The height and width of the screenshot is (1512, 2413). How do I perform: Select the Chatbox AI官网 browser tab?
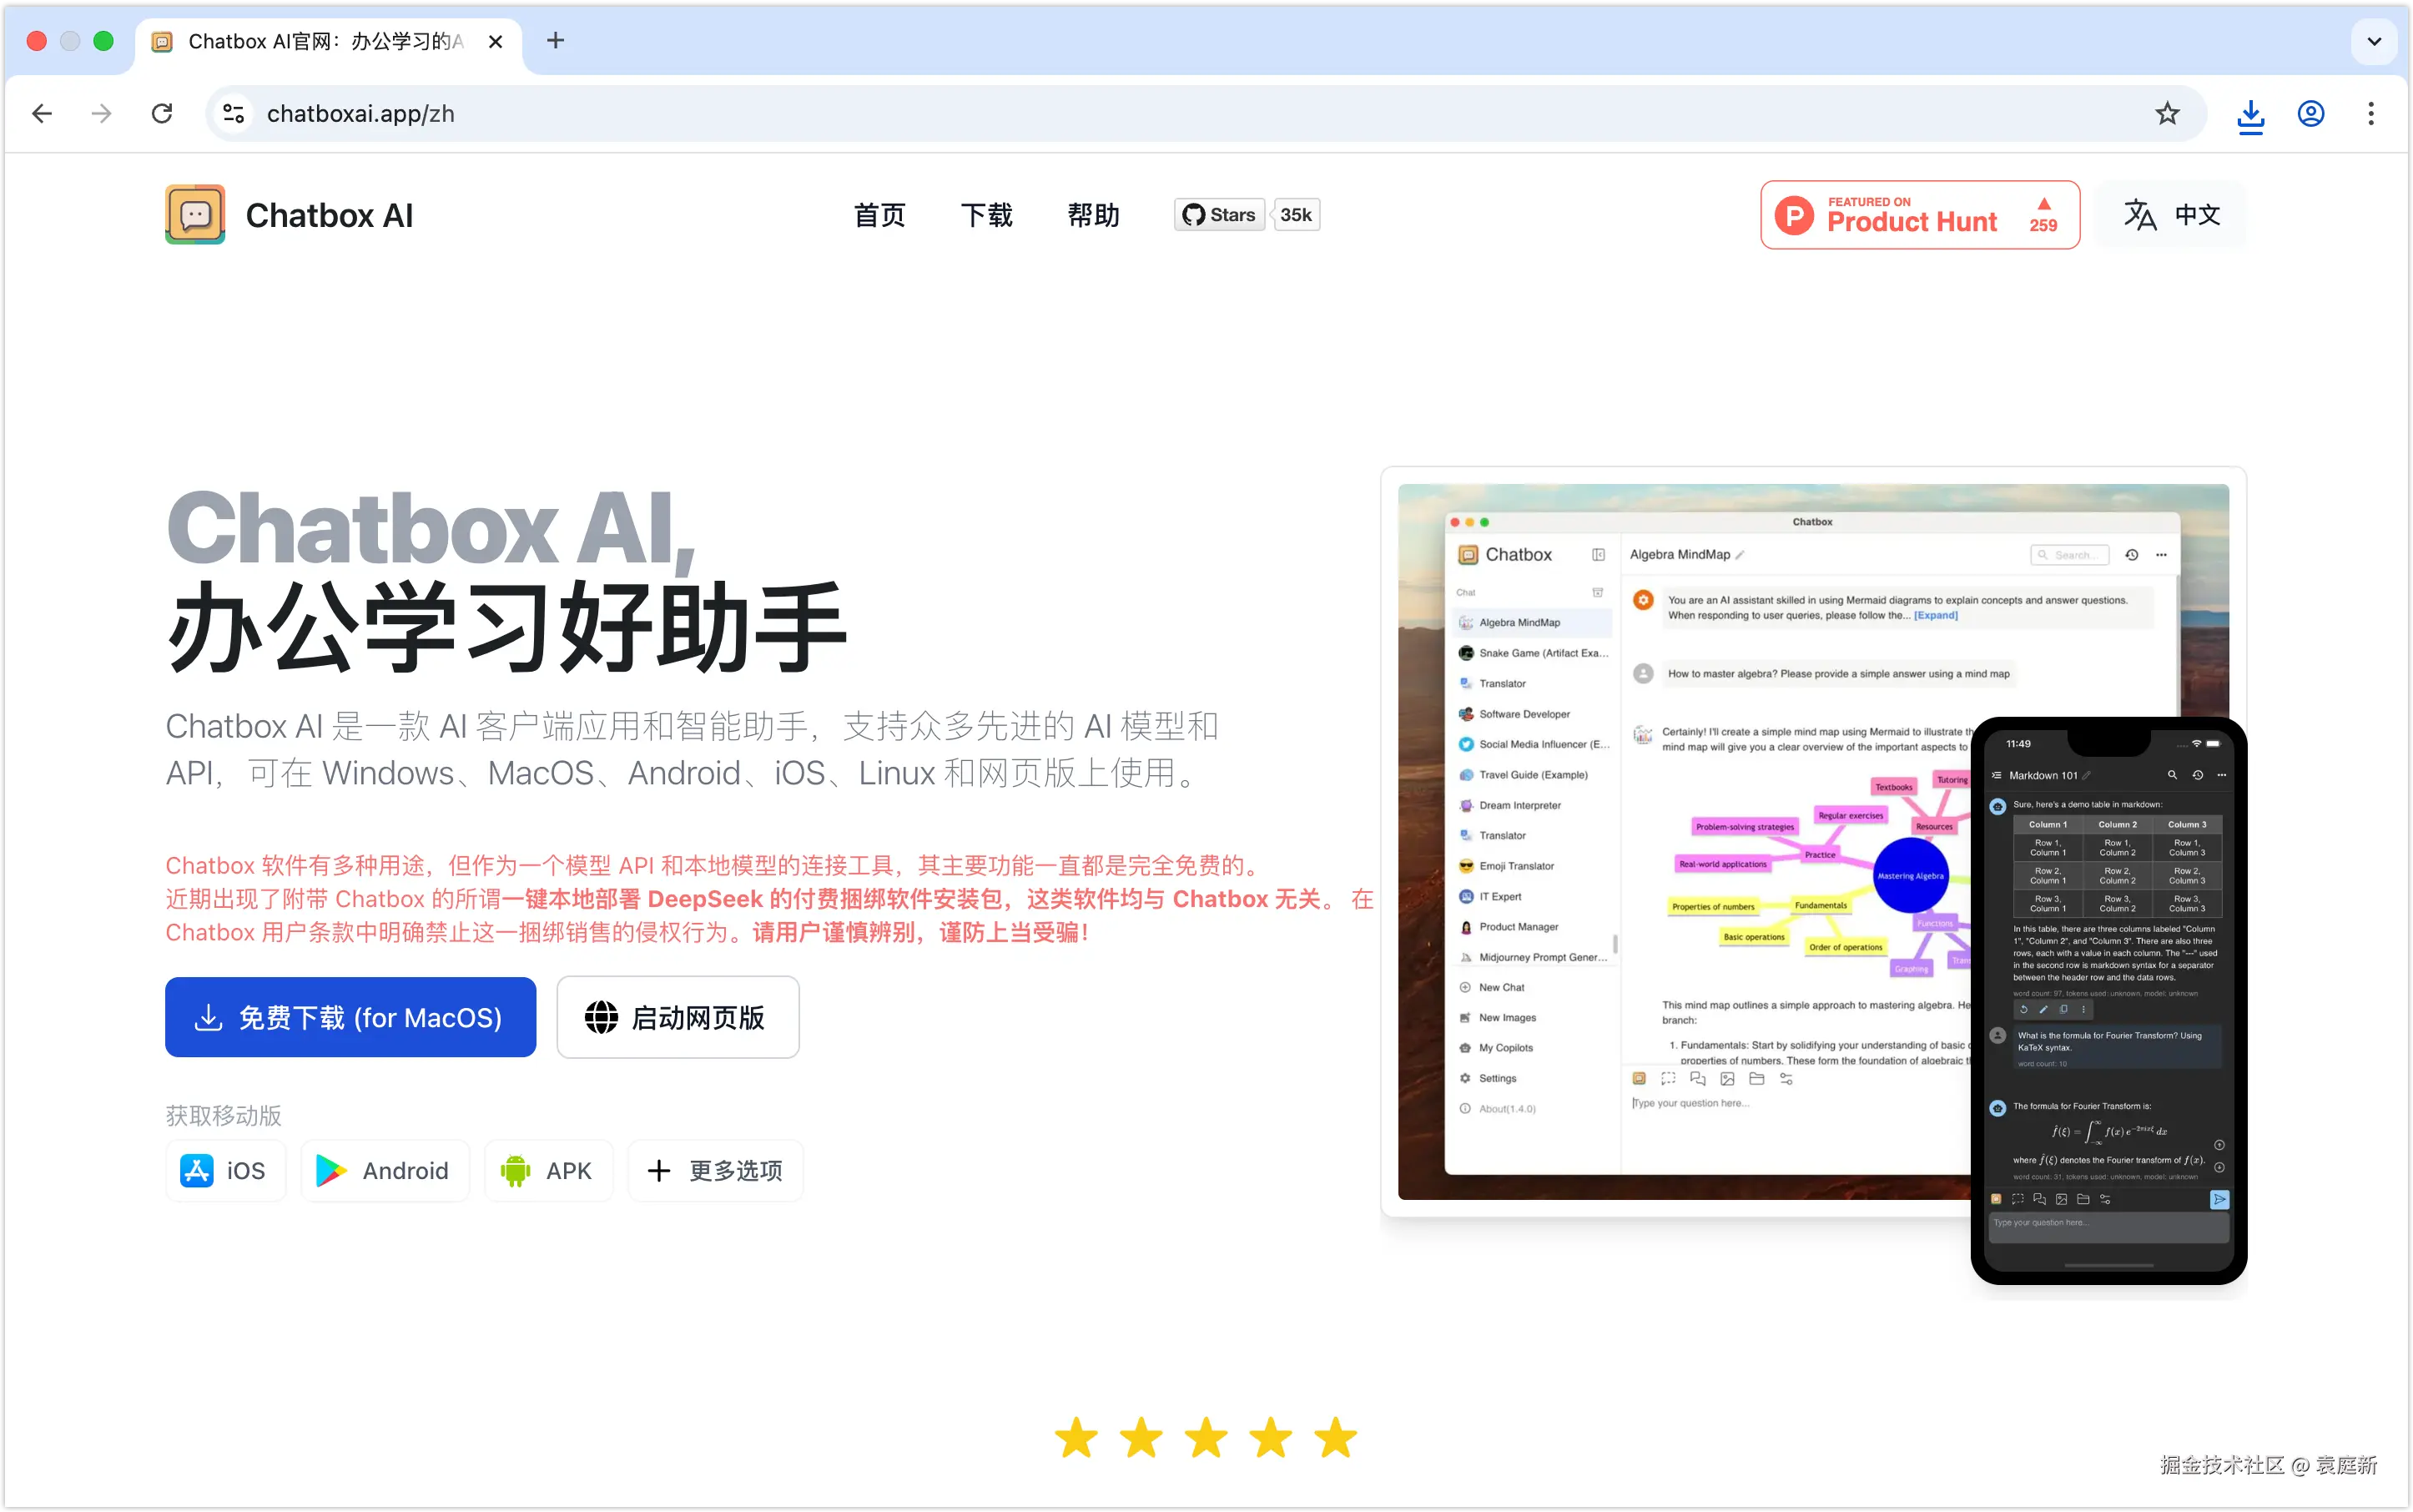point(328,41)
